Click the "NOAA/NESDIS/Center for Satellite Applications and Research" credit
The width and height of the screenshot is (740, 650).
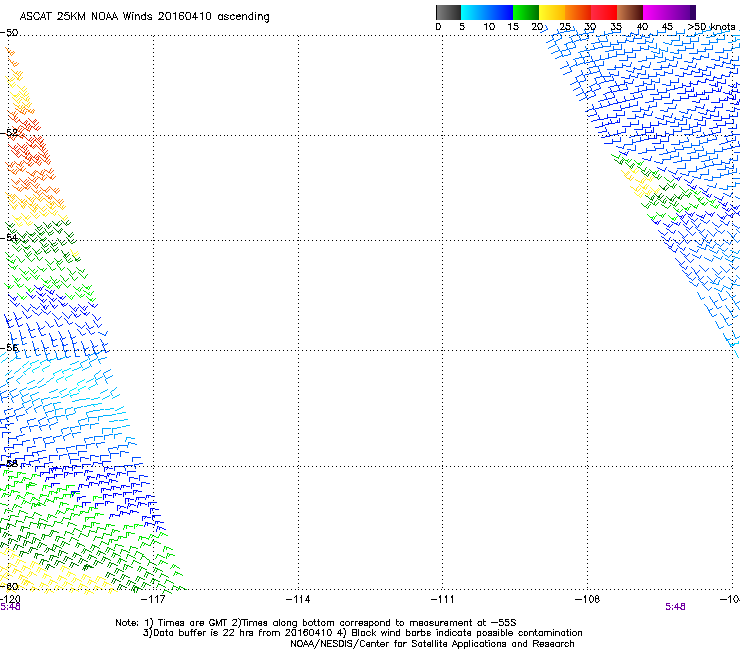pos(432,644)
